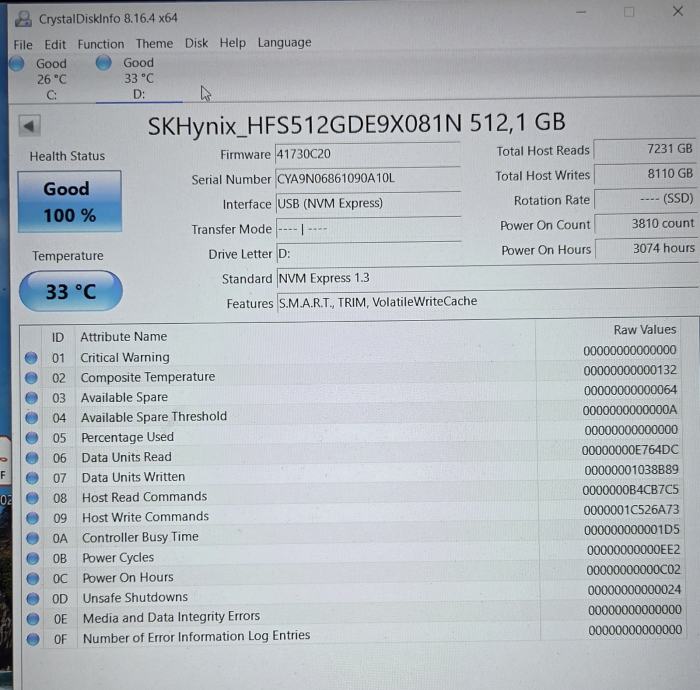Click the status dot for Critical Warning

(x=31, y=358)
